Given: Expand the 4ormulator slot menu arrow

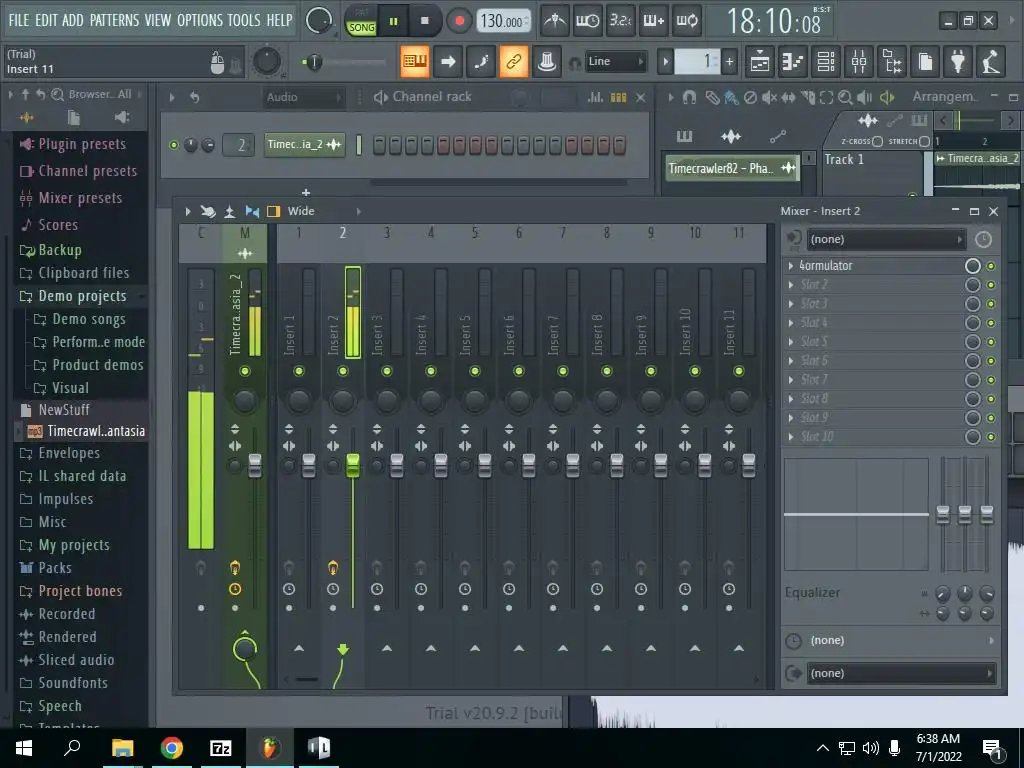Looking at the screenshot, I should 791,266.
